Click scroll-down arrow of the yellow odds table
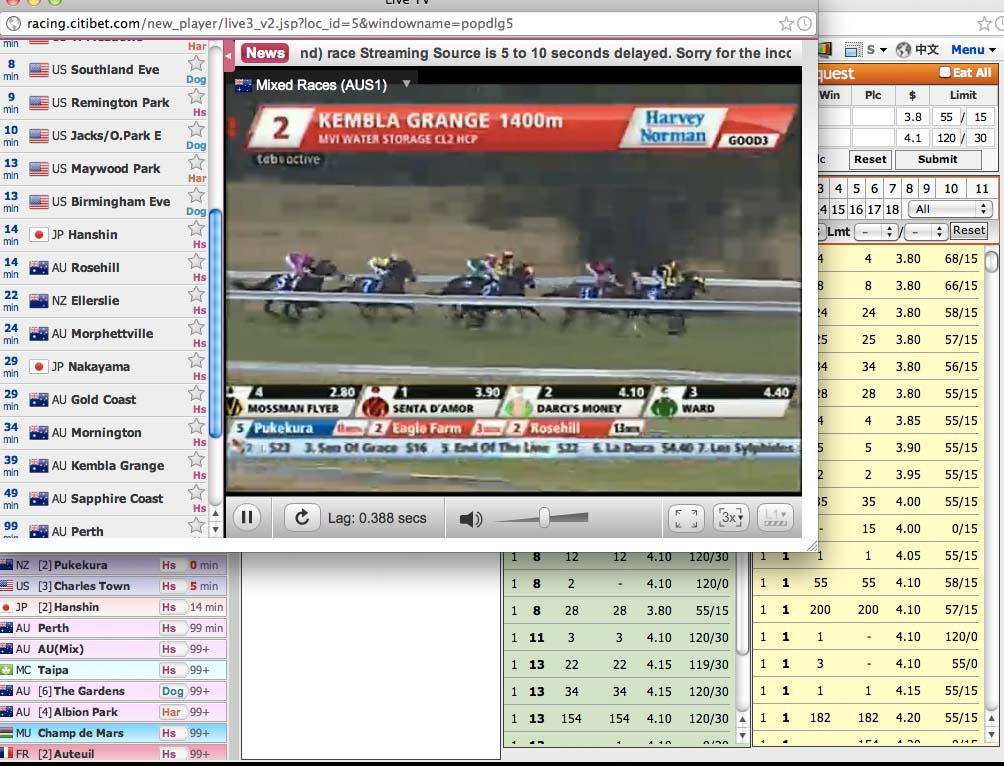Screen dimensions: 1004x766 click(x=991, y=735)
